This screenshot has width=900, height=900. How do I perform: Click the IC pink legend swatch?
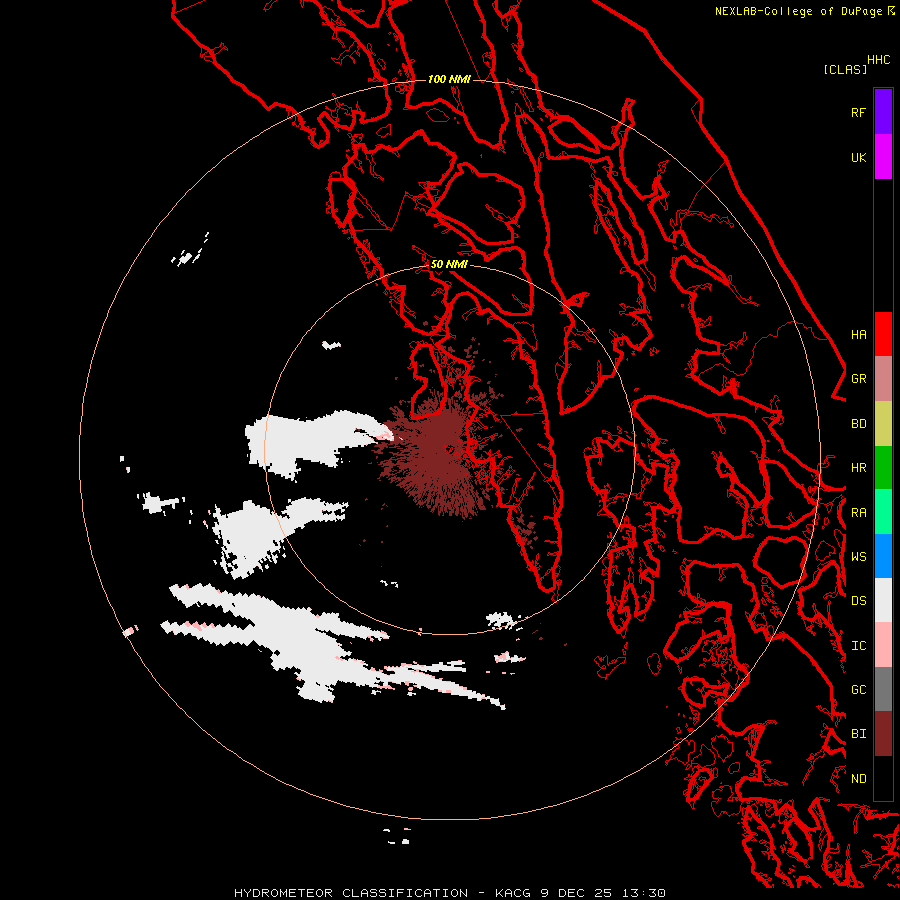coord(883,645)
